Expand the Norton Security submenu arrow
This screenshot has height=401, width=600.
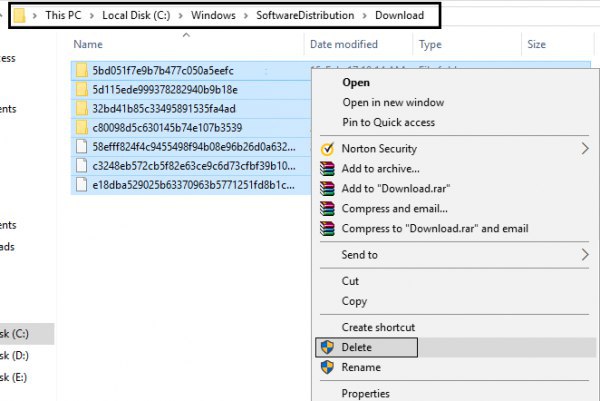click(585, 149)
